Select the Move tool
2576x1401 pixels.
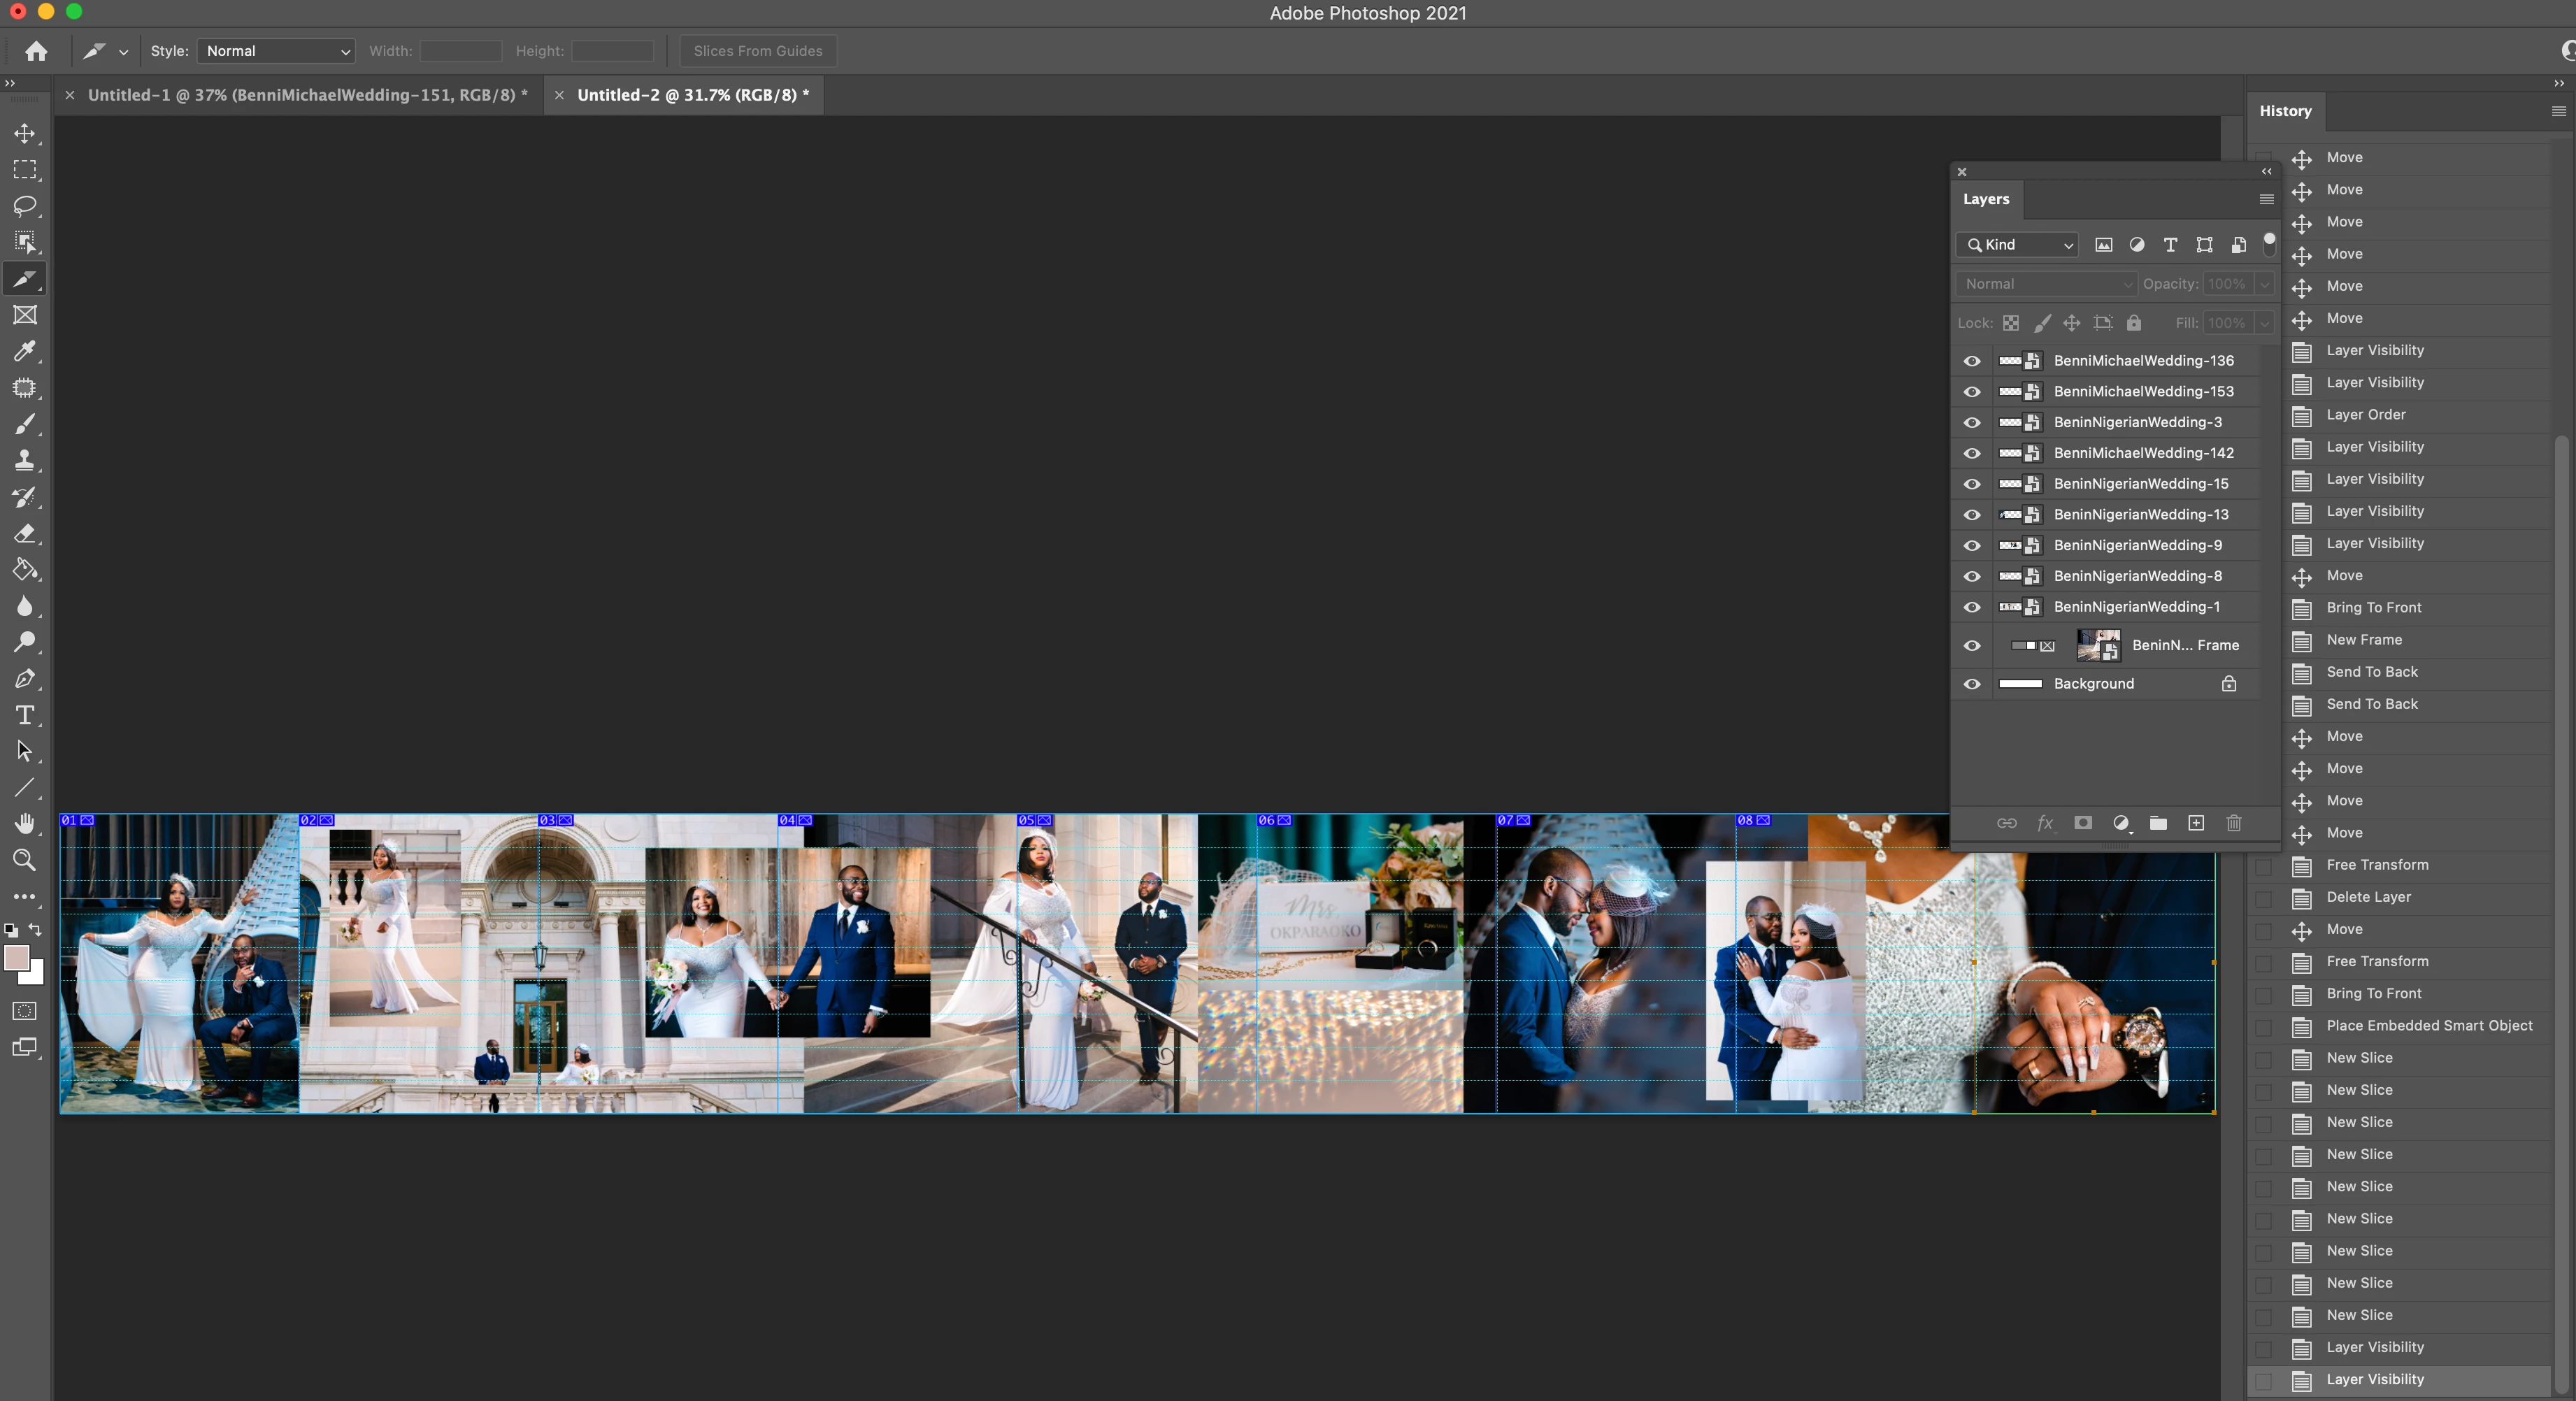(x=25, y=134)
